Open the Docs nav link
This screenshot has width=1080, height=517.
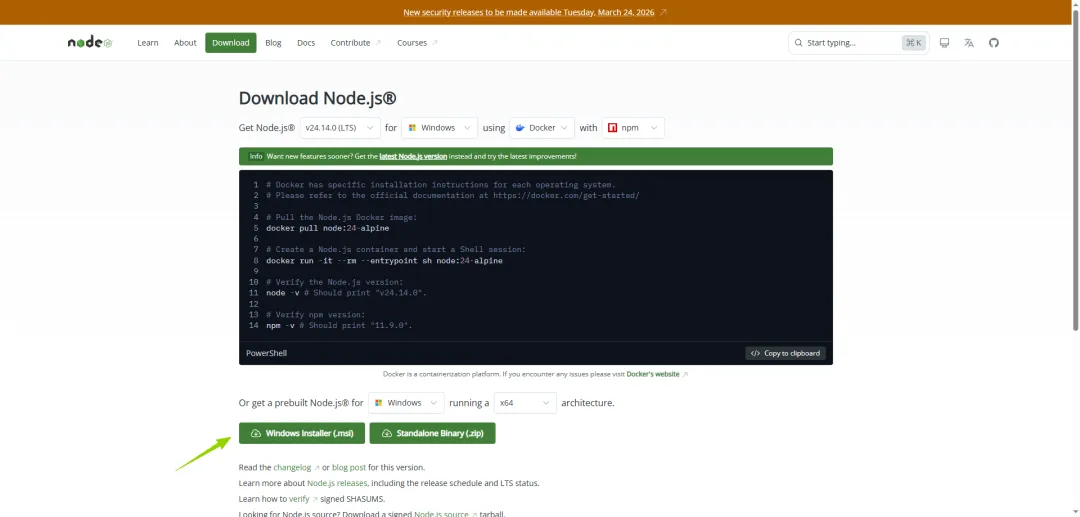click(306, 43)
